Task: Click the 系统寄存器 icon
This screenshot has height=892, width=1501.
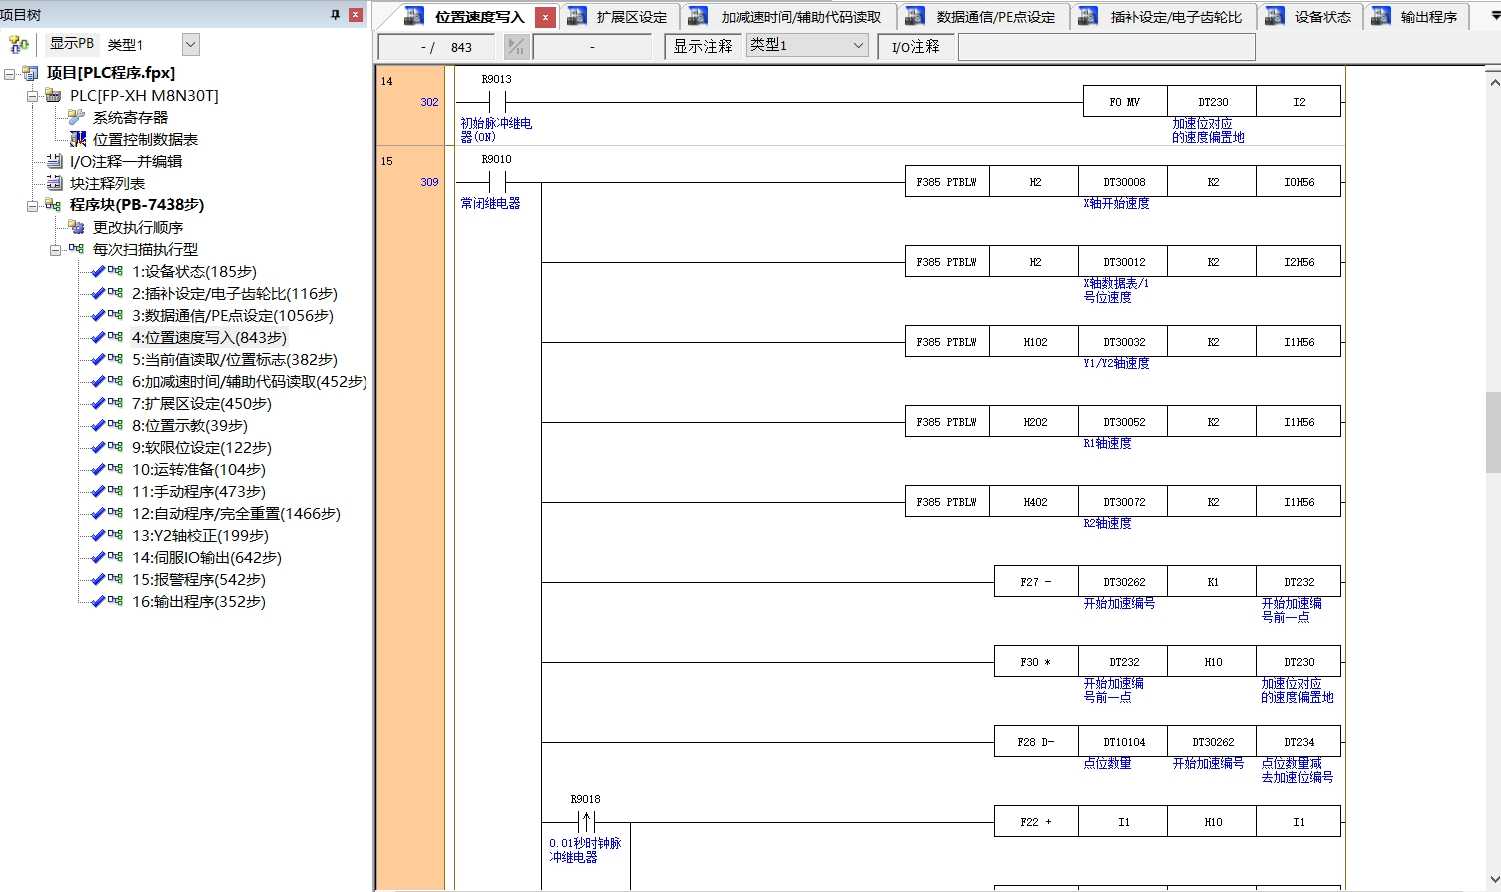Action: tap(76, 117)
